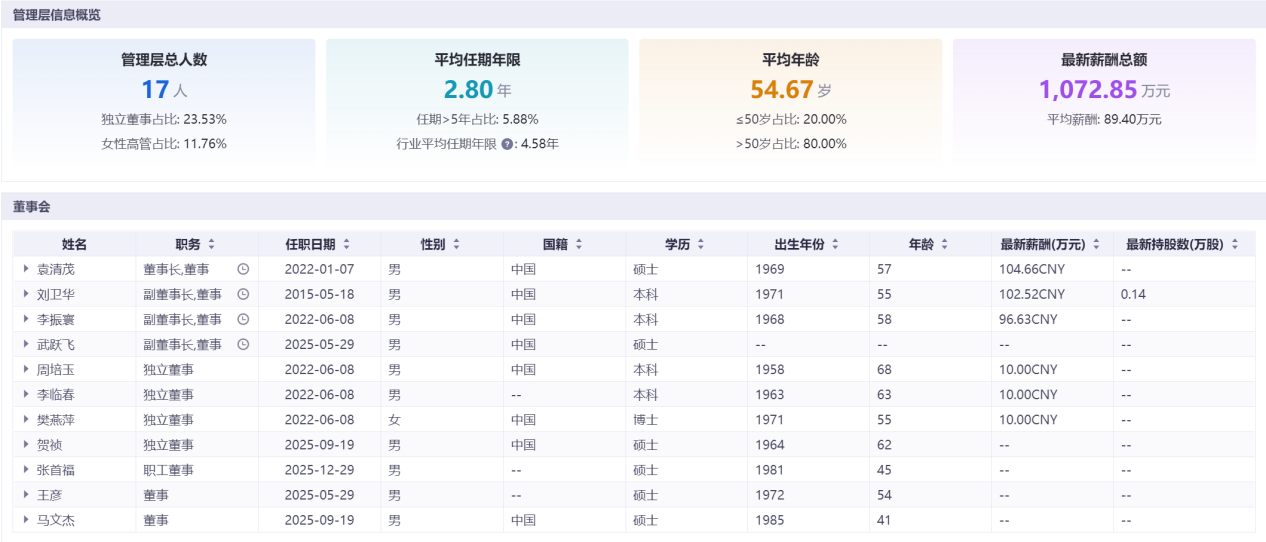Screen dimensions: 1266x542
Task: Expand the row for 樊燕萍
Action: [27, 420]
